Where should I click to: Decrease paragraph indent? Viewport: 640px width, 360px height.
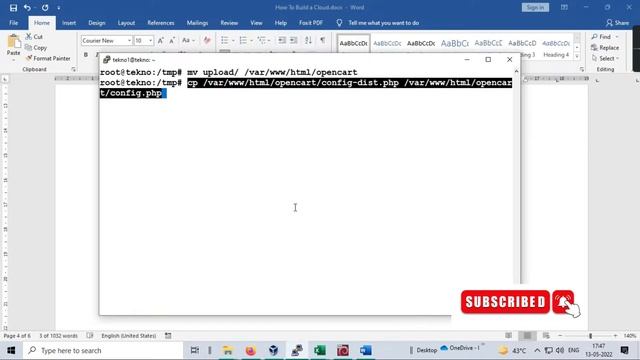coord(282,40)
